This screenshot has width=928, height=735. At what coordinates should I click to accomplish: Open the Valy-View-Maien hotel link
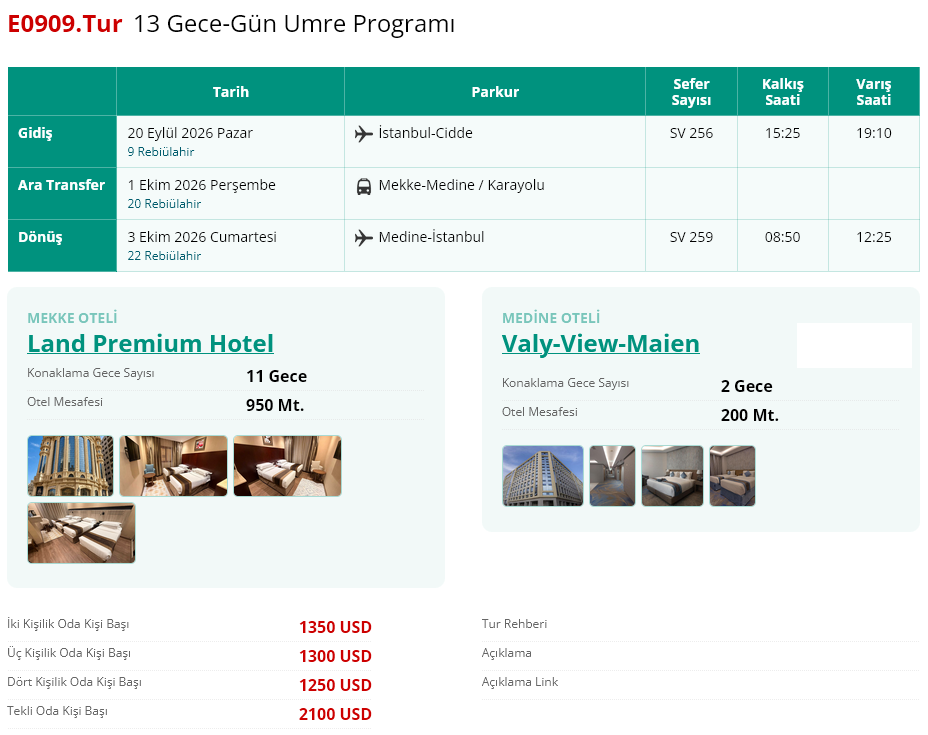tap(600, 343)
